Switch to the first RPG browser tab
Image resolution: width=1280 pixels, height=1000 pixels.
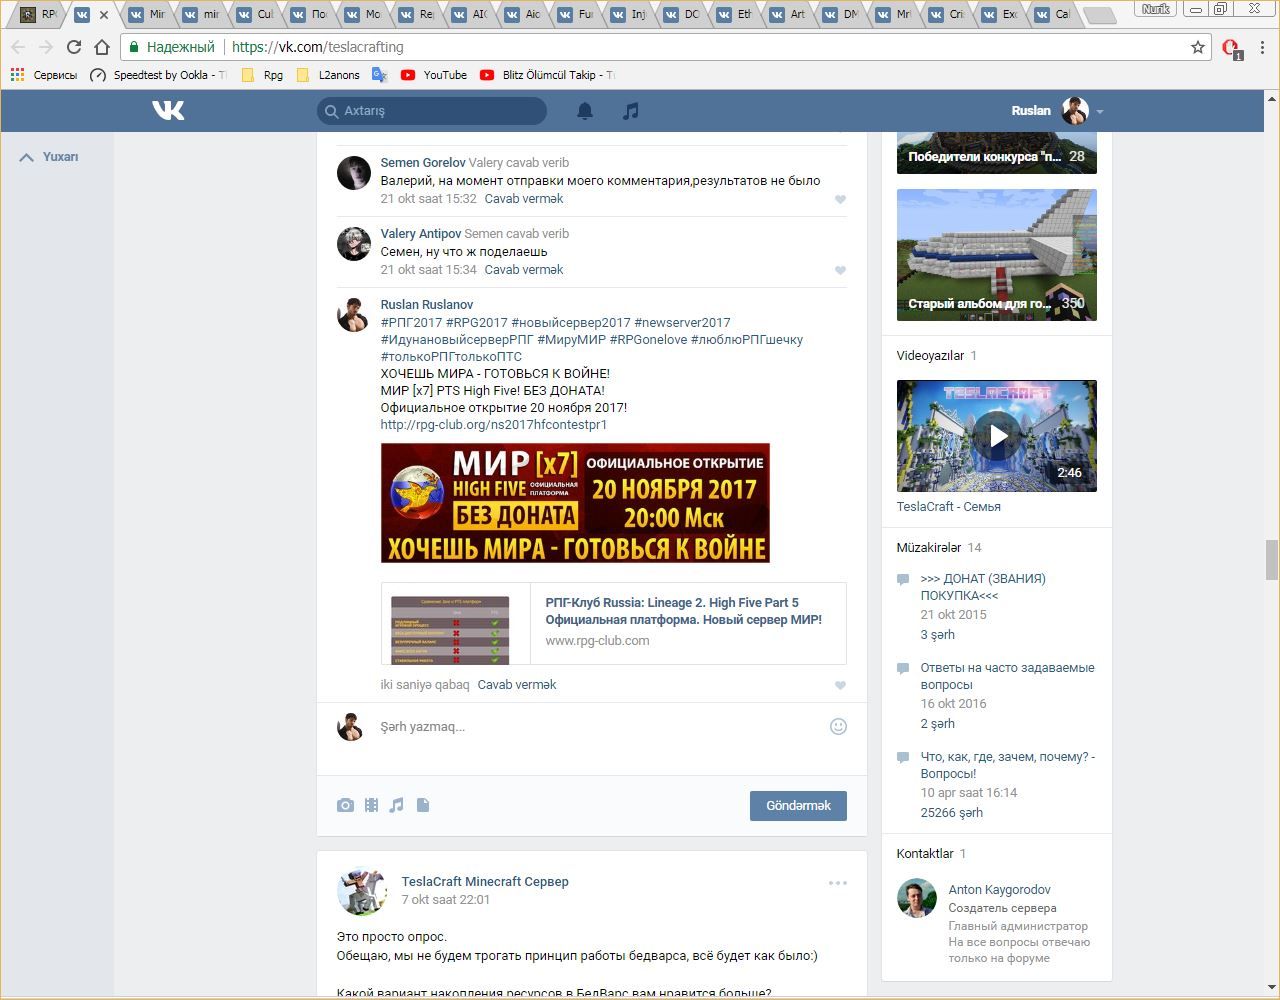[x=40, y=14]
